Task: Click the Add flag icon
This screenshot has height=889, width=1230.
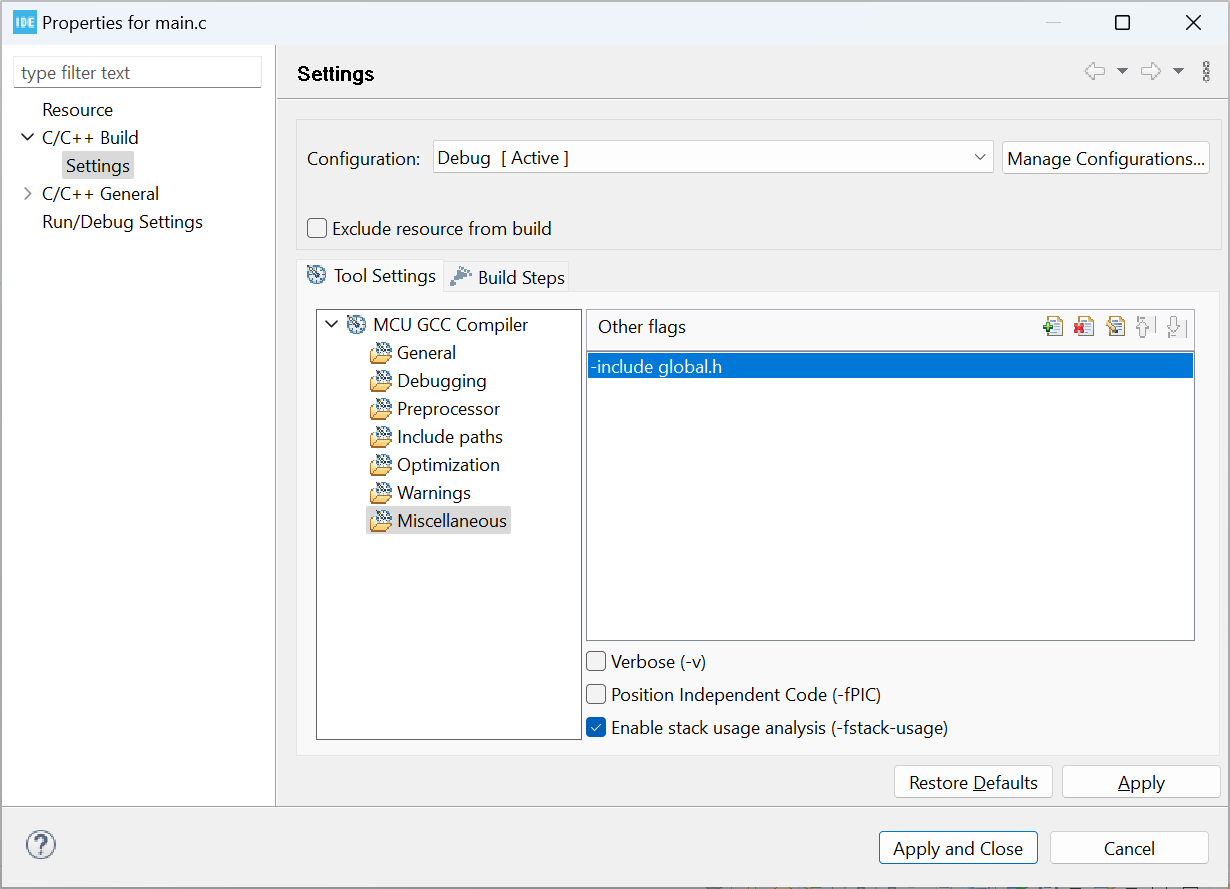Action: (x=1053, y=326)
